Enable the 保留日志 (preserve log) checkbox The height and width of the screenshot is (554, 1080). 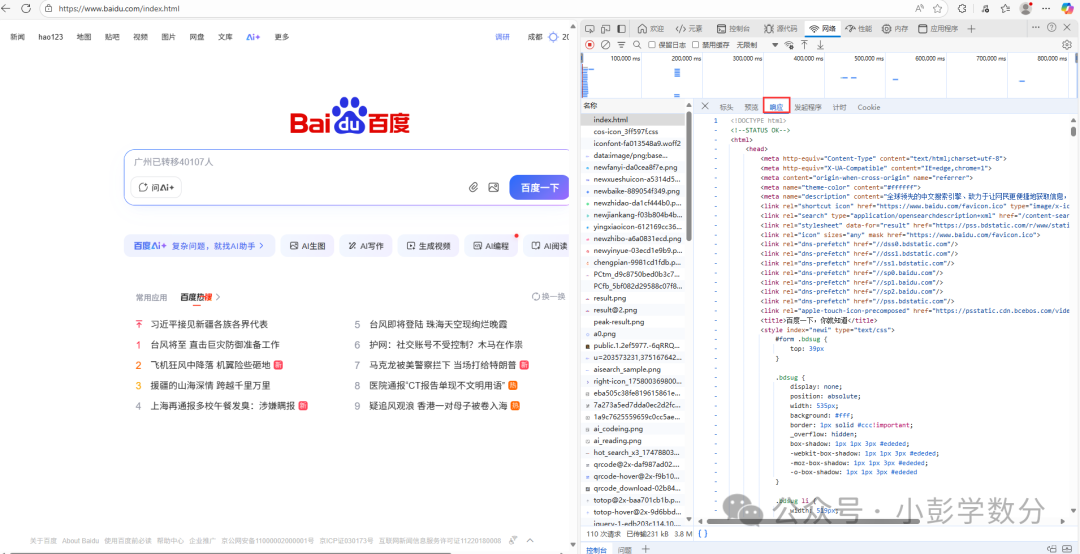tap(652, 44)
